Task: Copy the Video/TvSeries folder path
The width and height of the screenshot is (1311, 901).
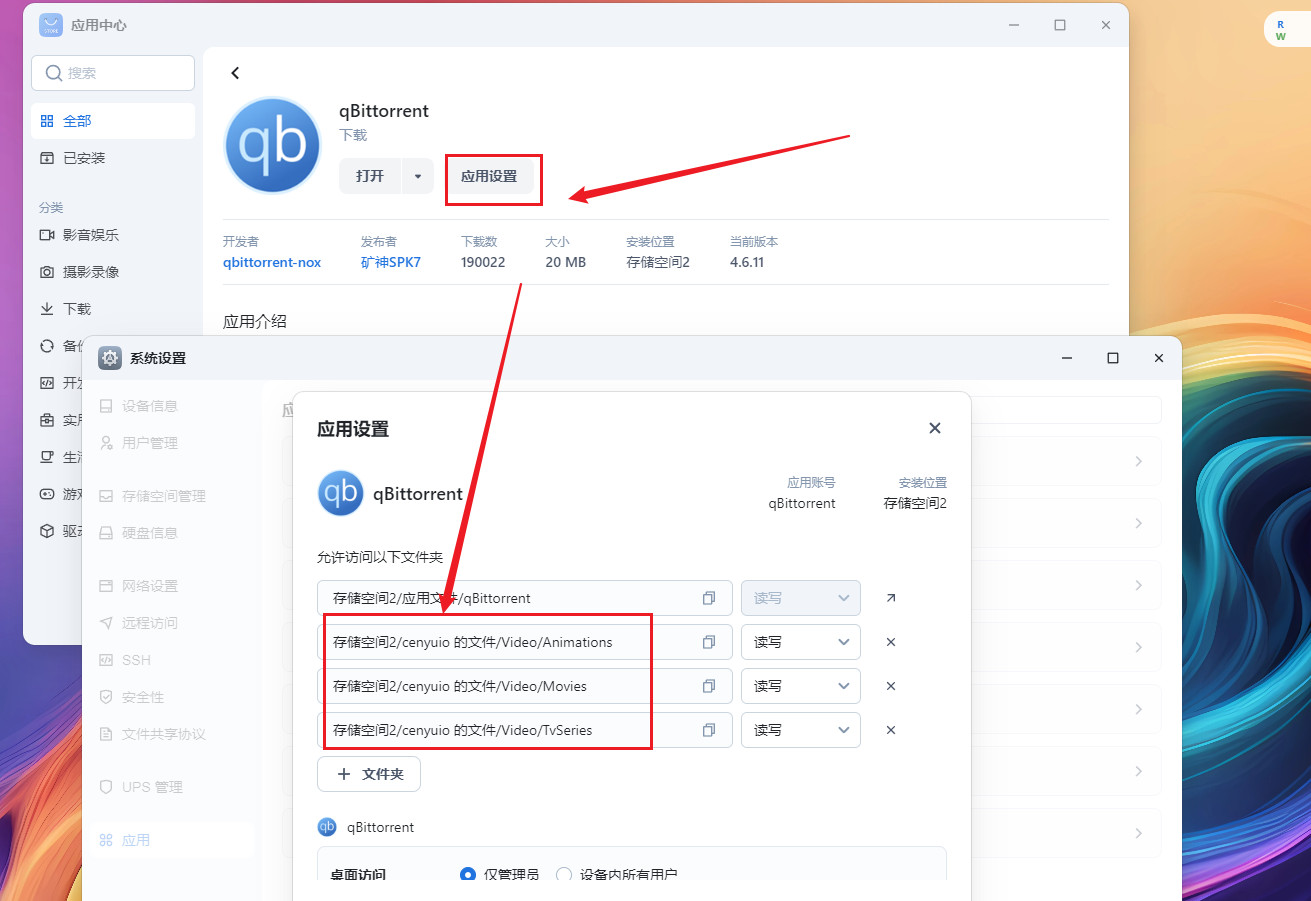Action: click(709, 730)
